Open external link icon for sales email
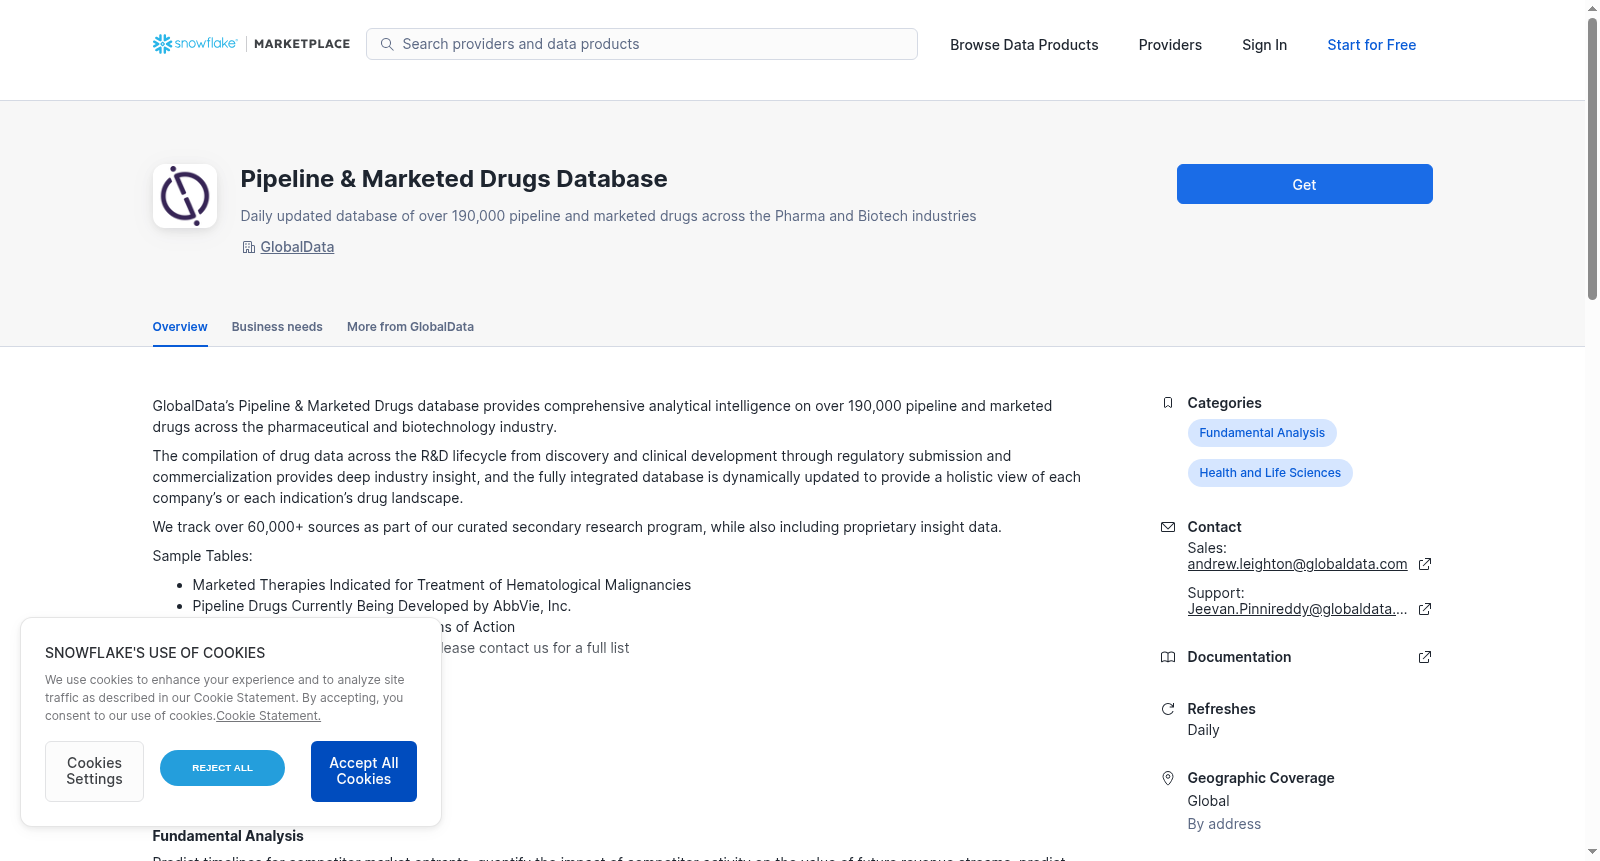This screenshot has height=861, width=1600. (x=1425, y=564)
